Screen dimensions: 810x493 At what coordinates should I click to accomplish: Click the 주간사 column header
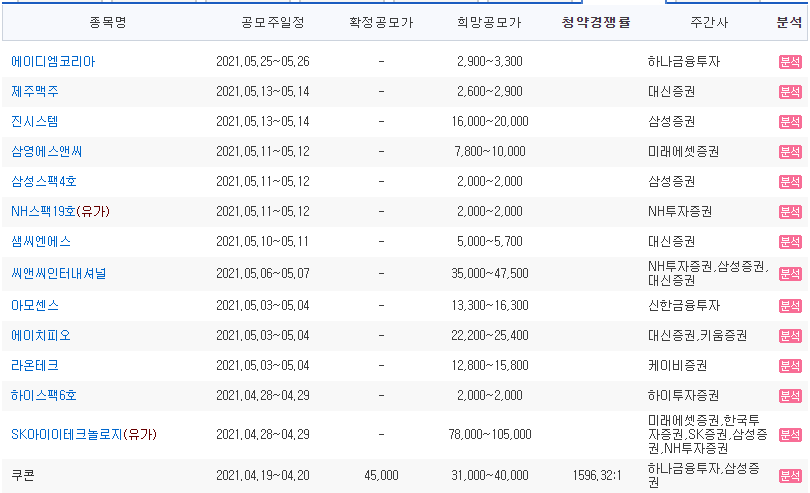pos(709,22)
